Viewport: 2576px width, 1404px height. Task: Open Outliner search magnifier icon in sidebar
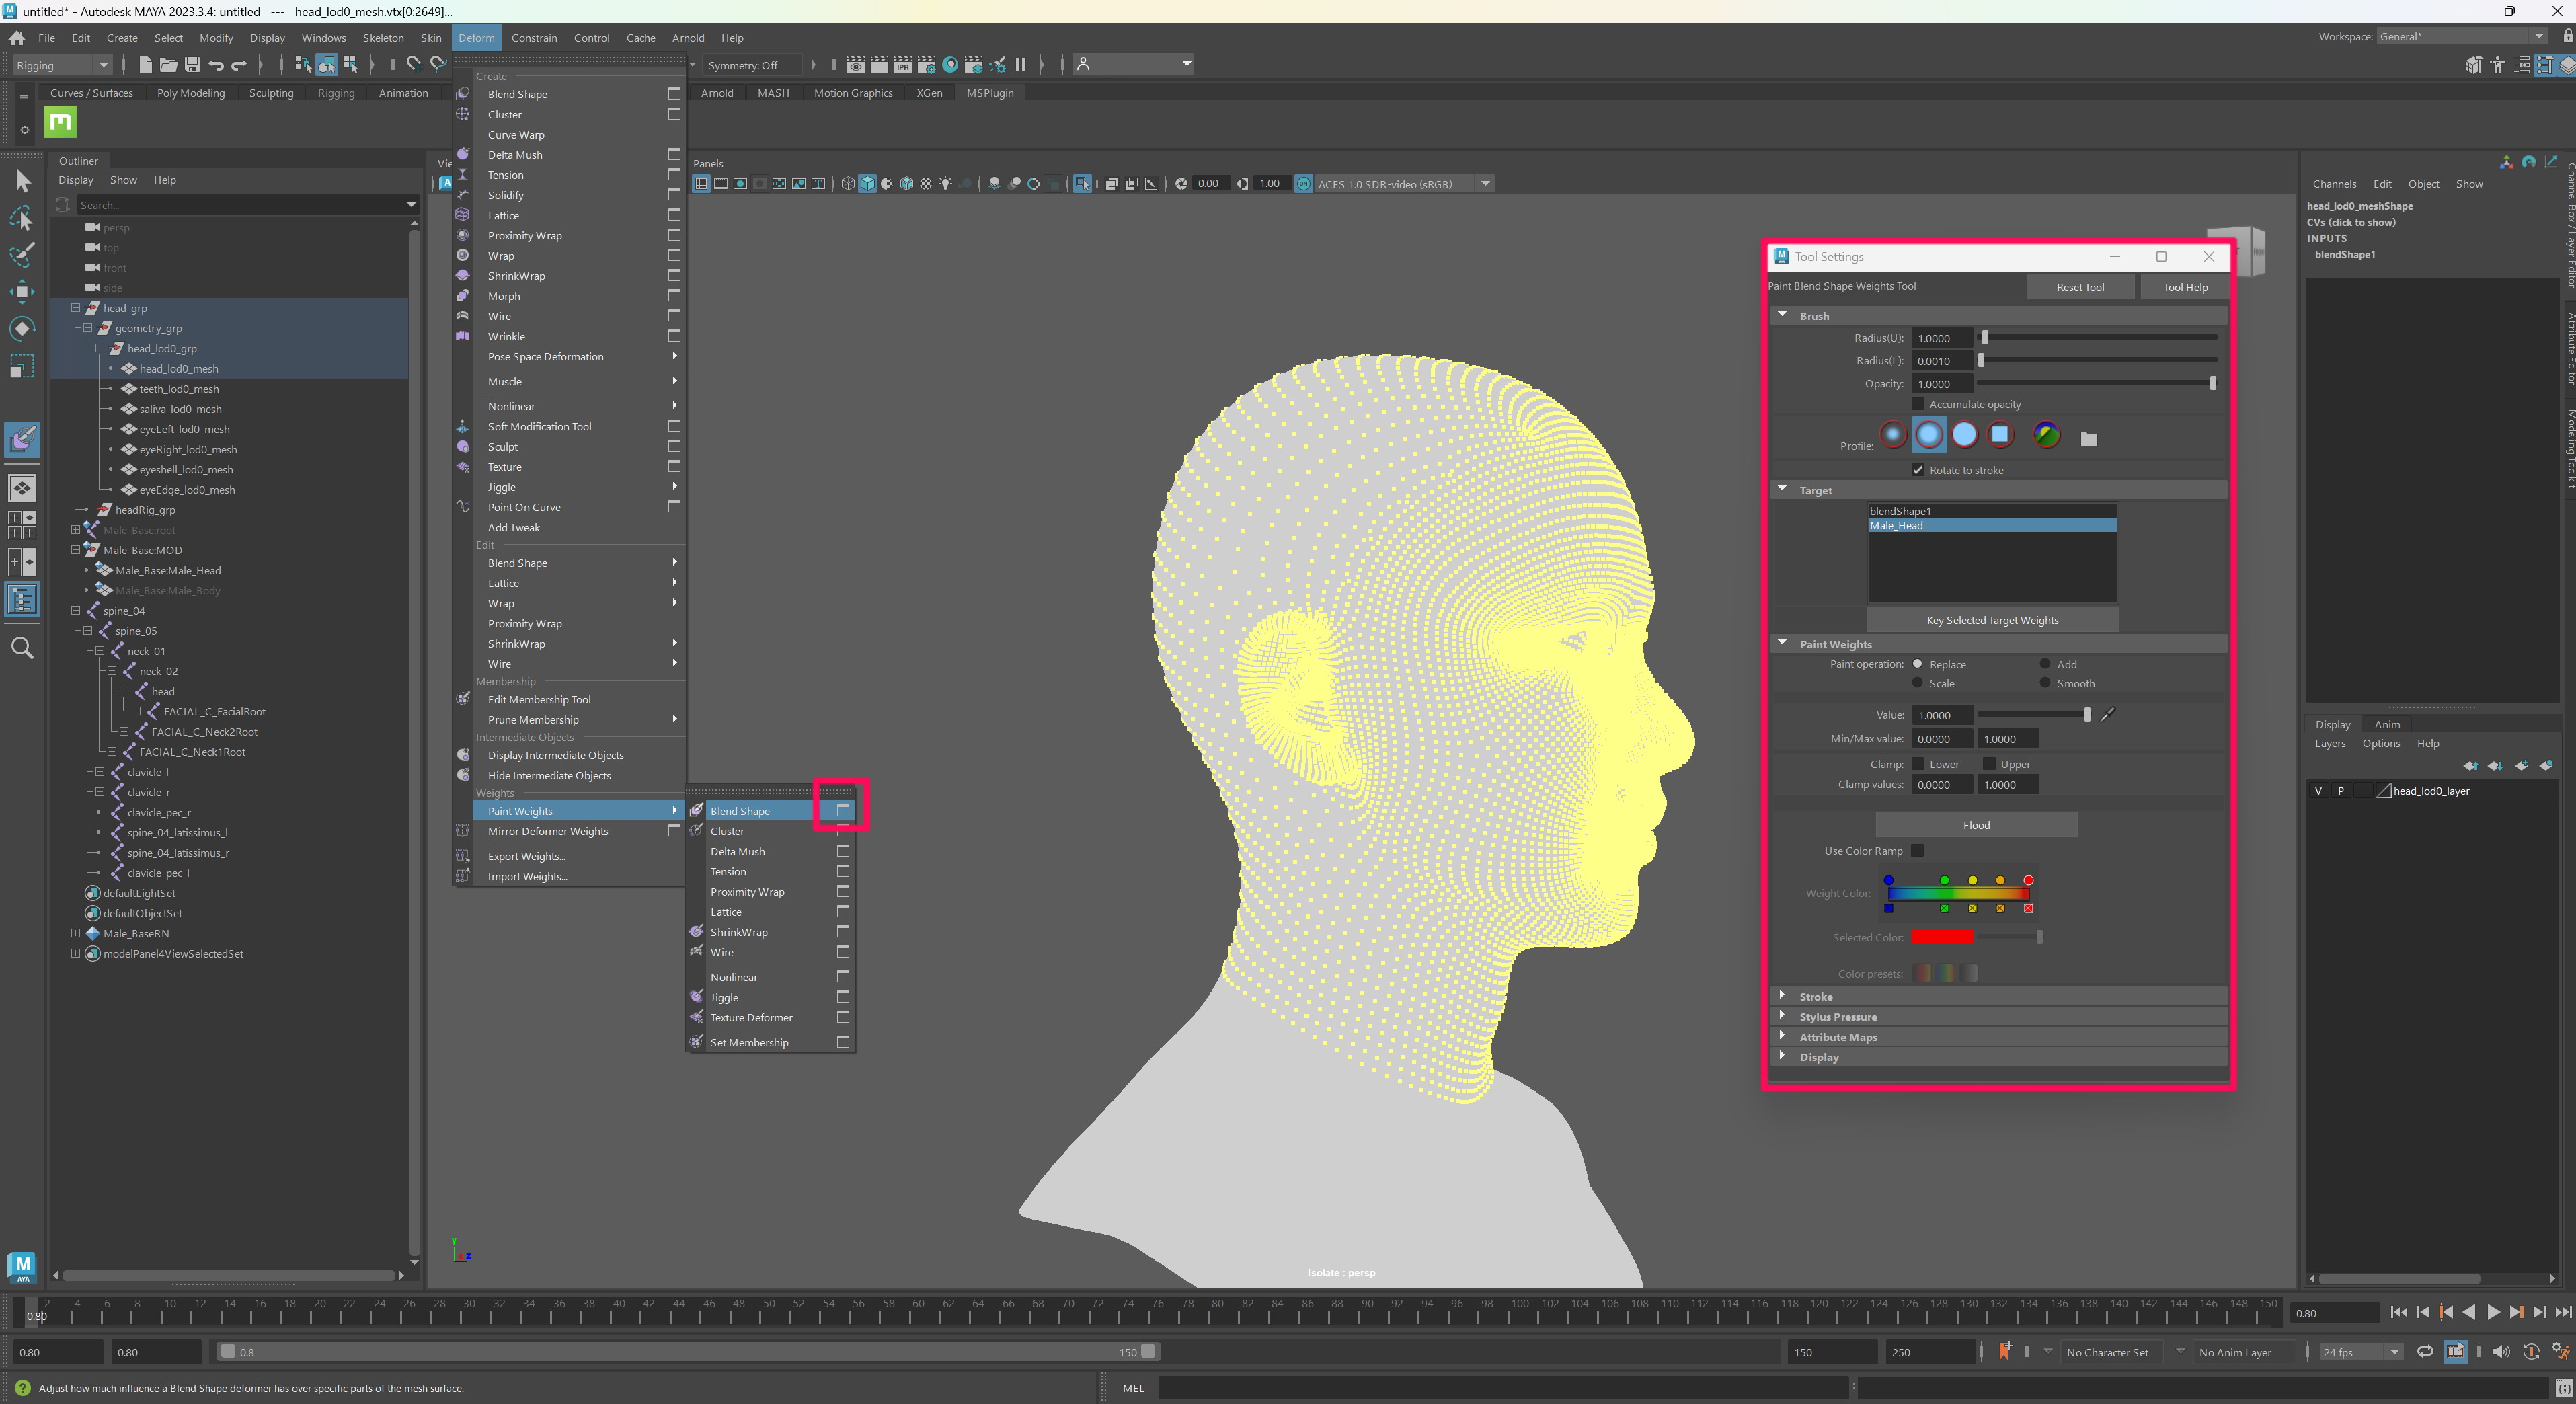(22, 648)
